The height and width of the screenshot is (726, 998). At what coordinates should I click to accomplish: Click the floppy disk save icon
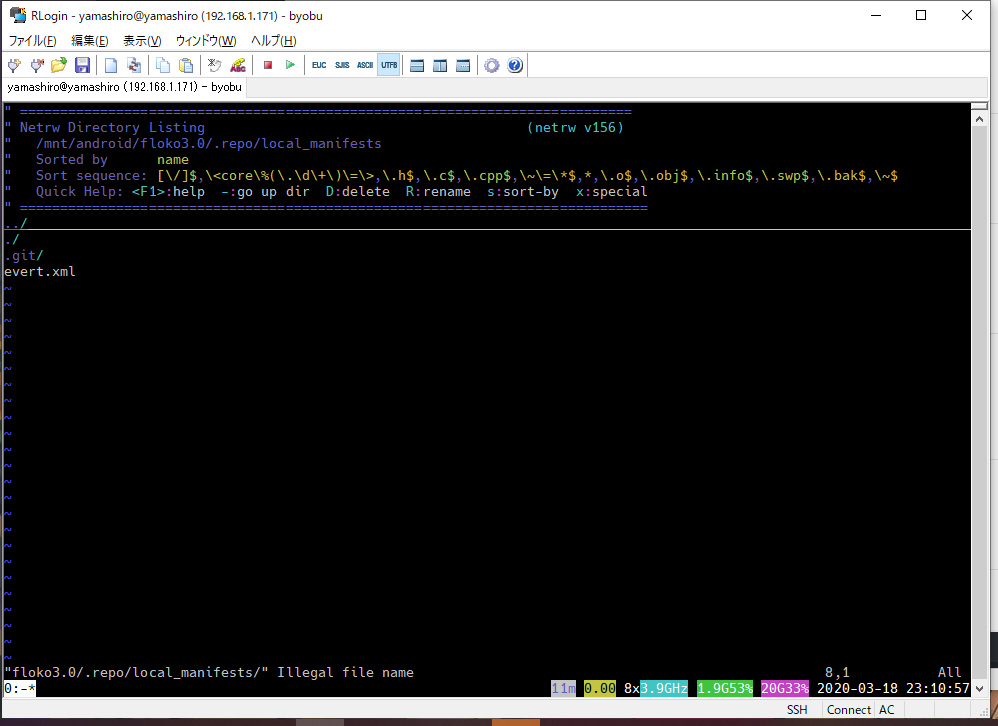pos(82,65)
